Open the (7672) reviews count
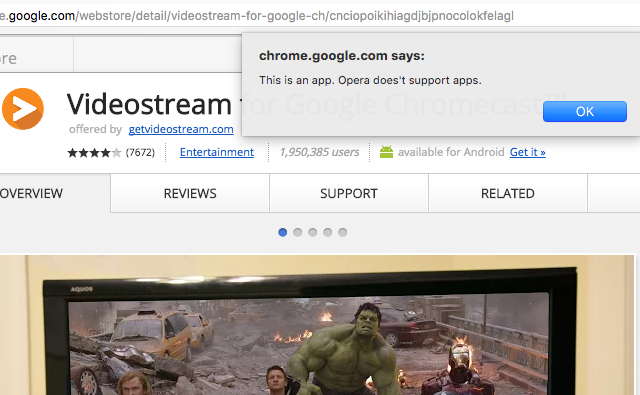 140,153
